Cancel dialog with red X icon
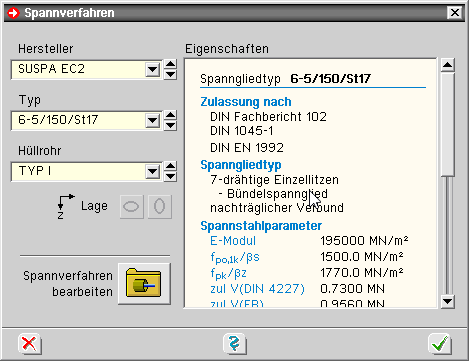Screen dimensions: 469x361 (29, 344)
